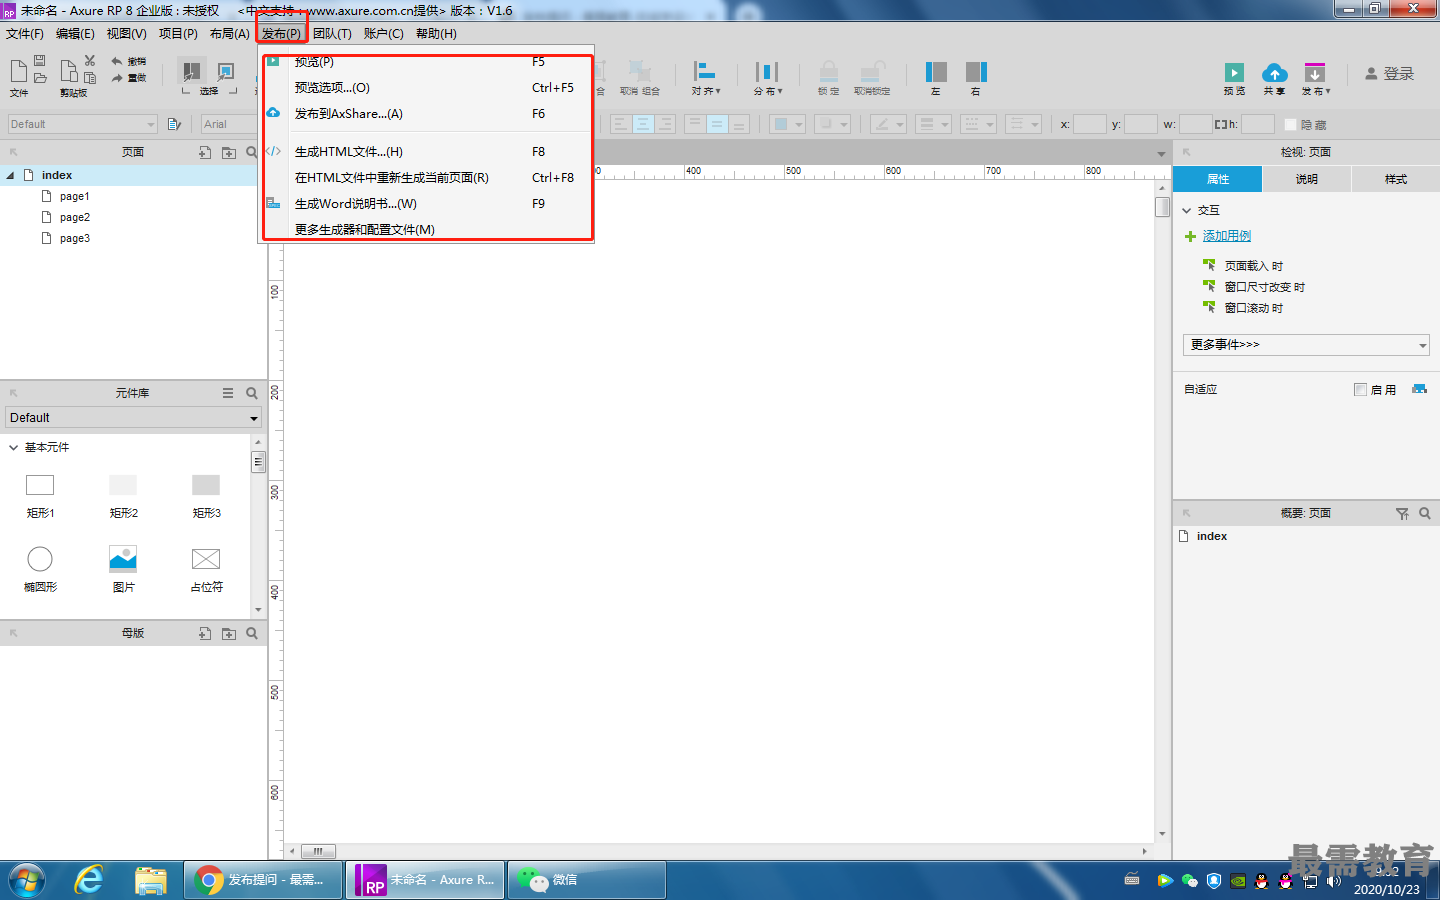Switch to the Notes tab in Inspector
This screenshot has width=1440, height=900.
(x=1307, y=179)
